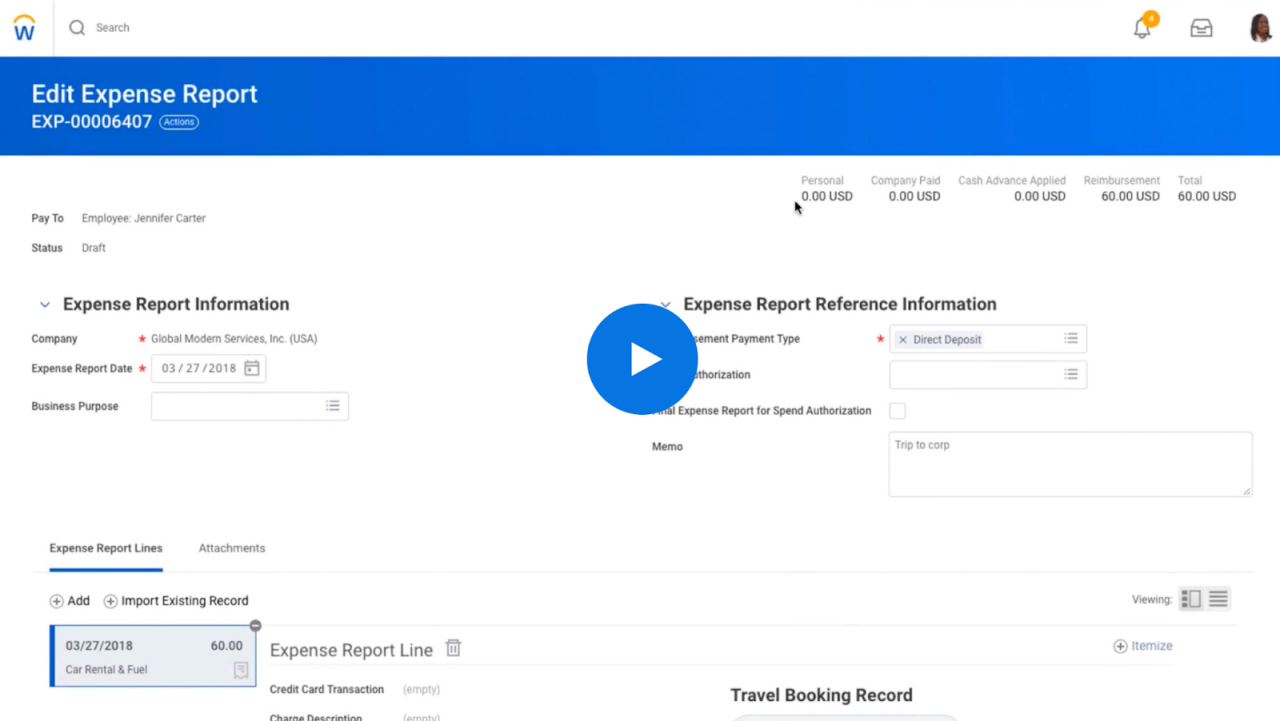Screen dimensions: 1280x721
Task: Add a new expense line
Action: (70, 601)
